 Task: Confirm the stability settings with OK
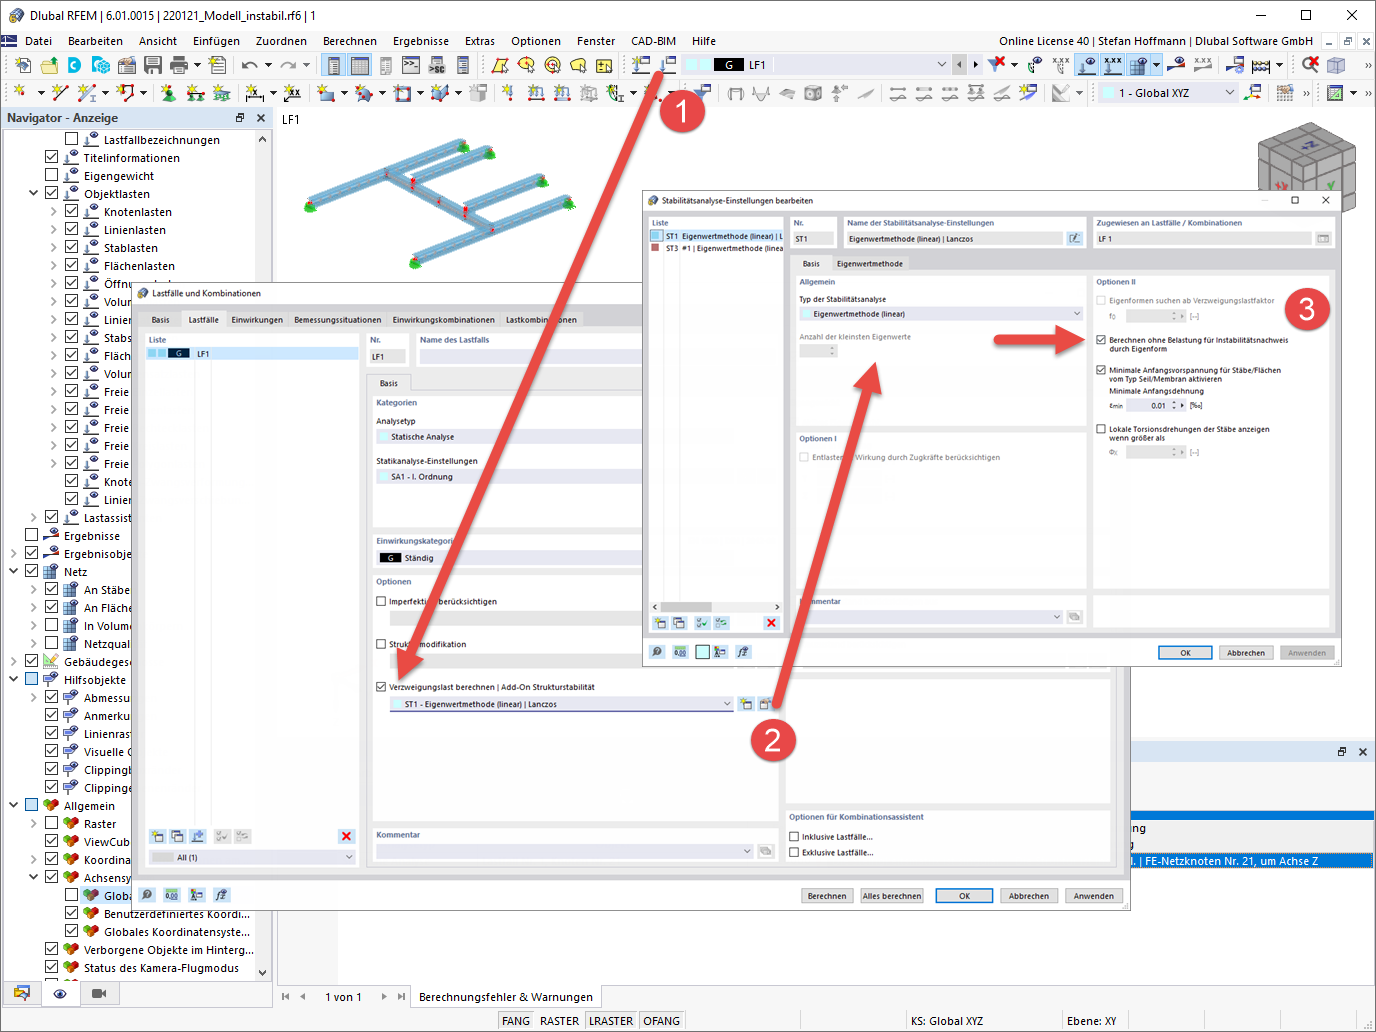pos(1185,652)
